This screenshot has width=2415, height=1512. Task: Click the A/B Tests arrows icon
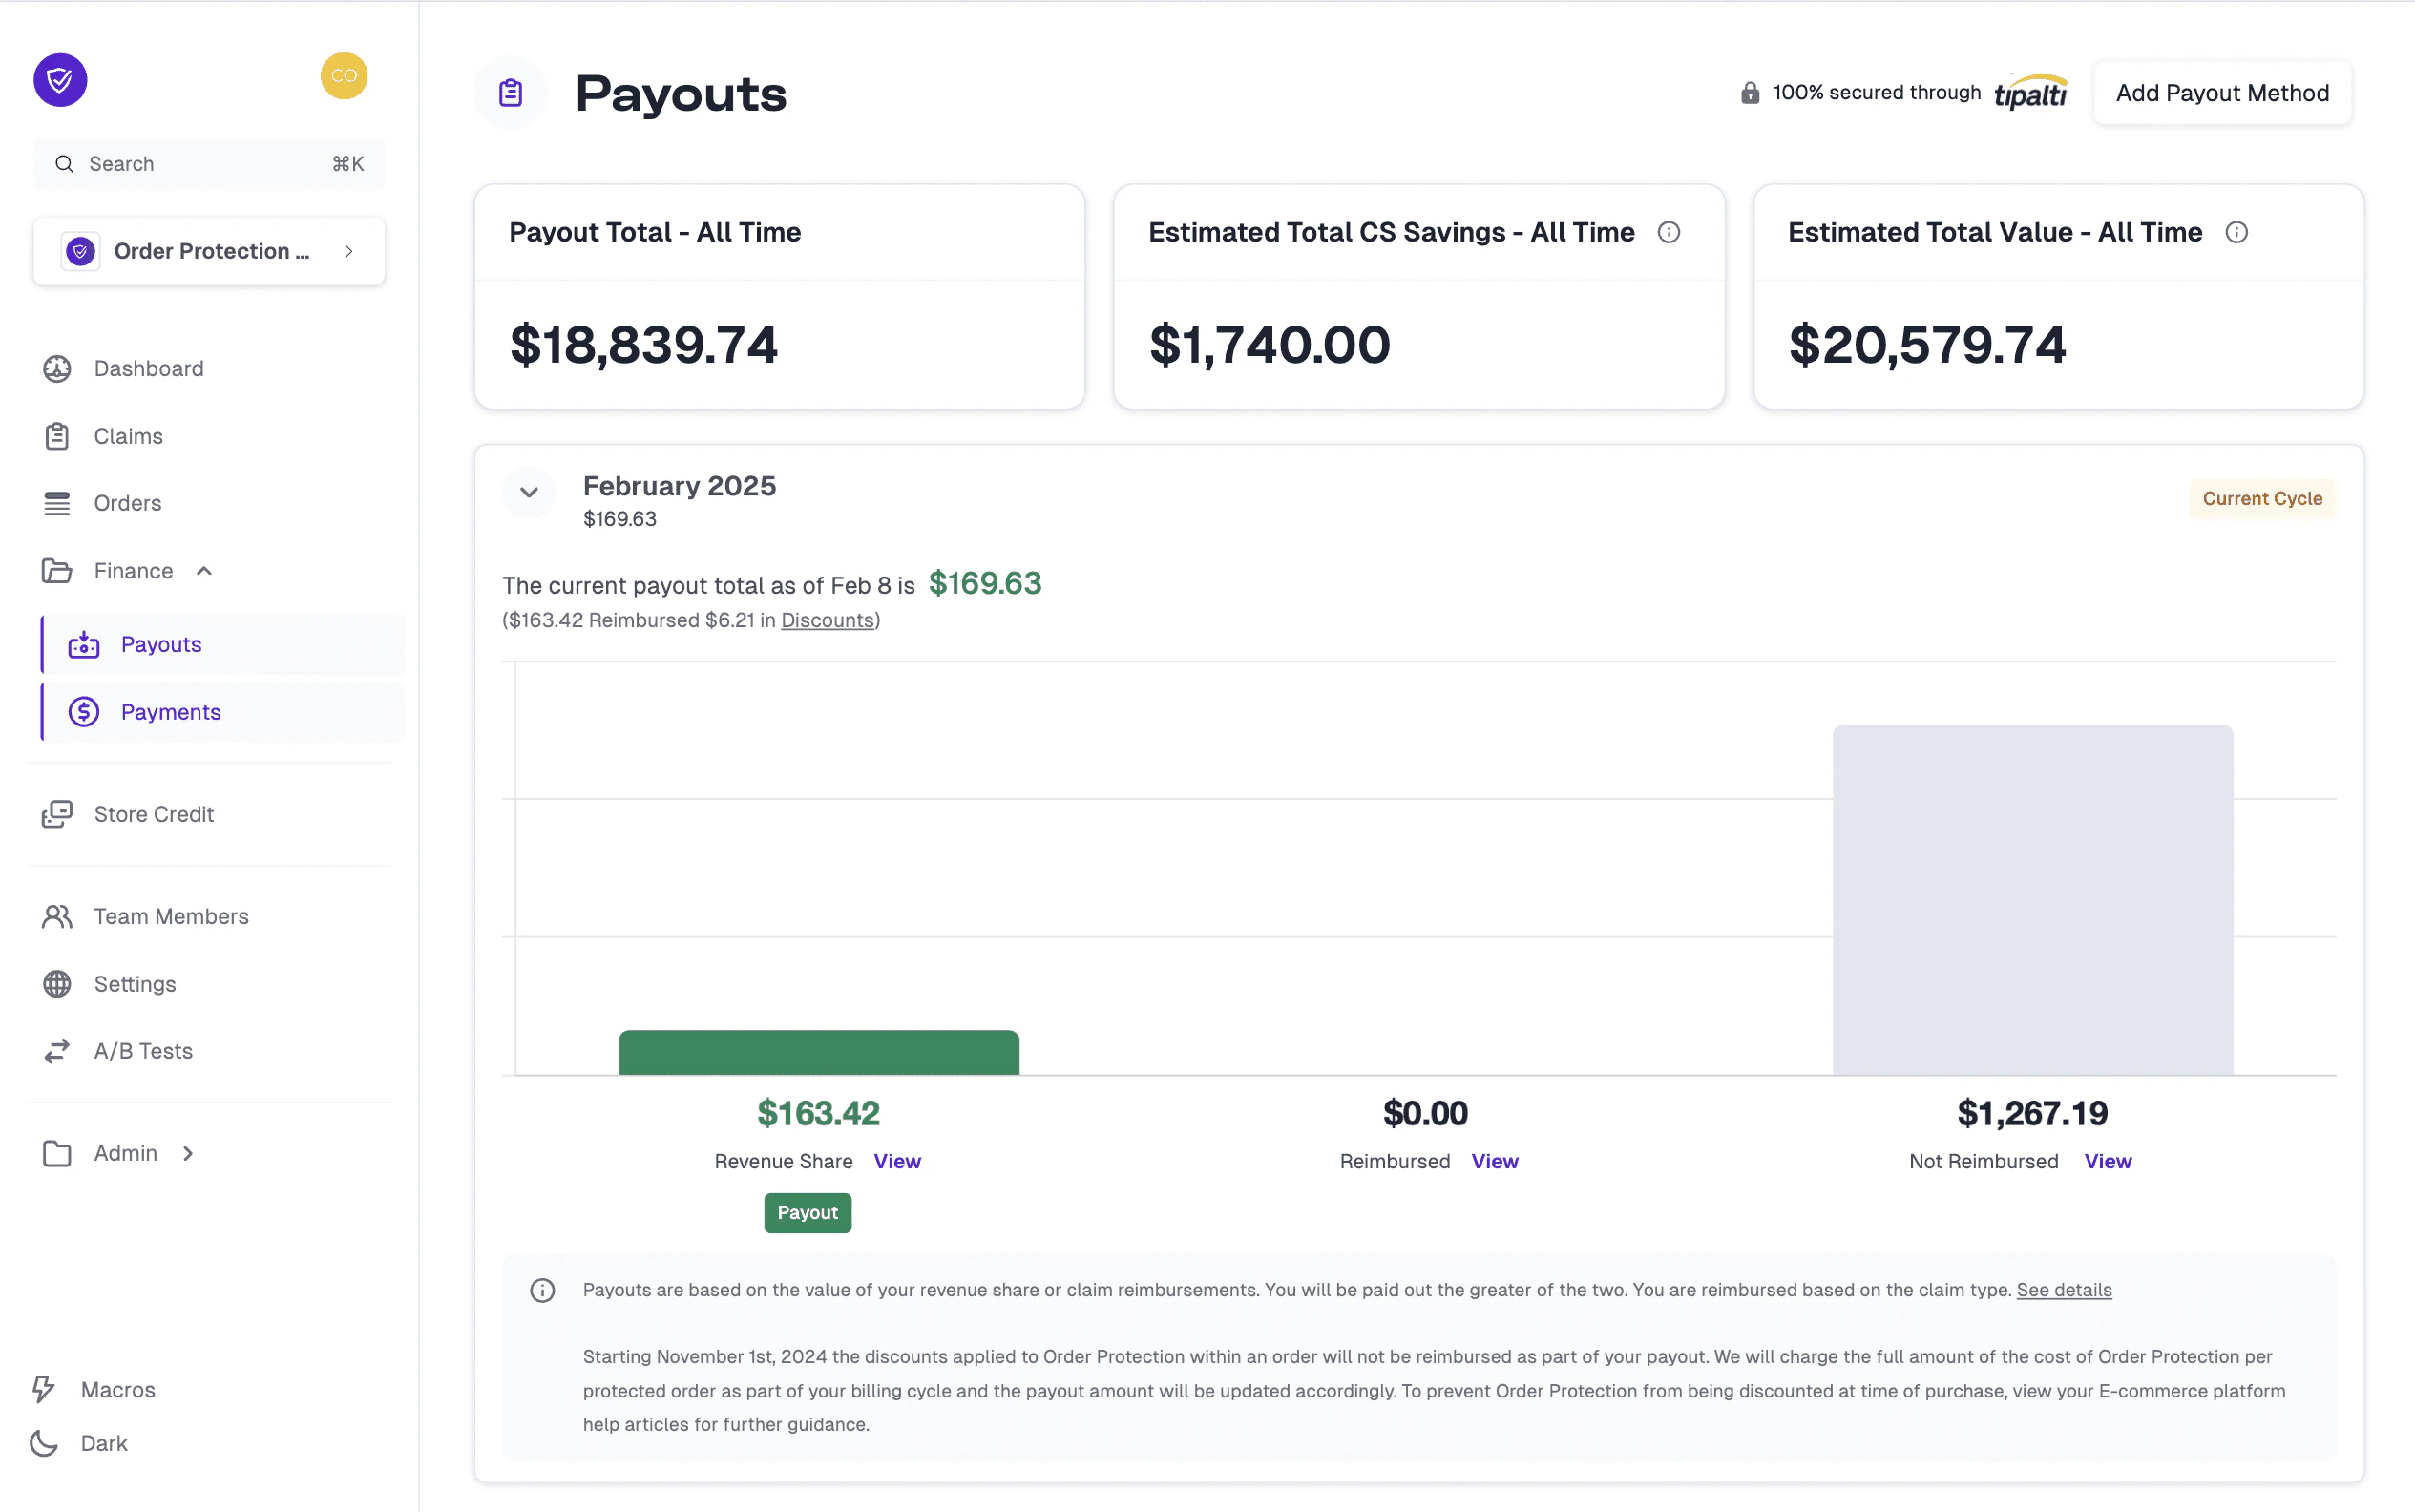coord(57,1050)
